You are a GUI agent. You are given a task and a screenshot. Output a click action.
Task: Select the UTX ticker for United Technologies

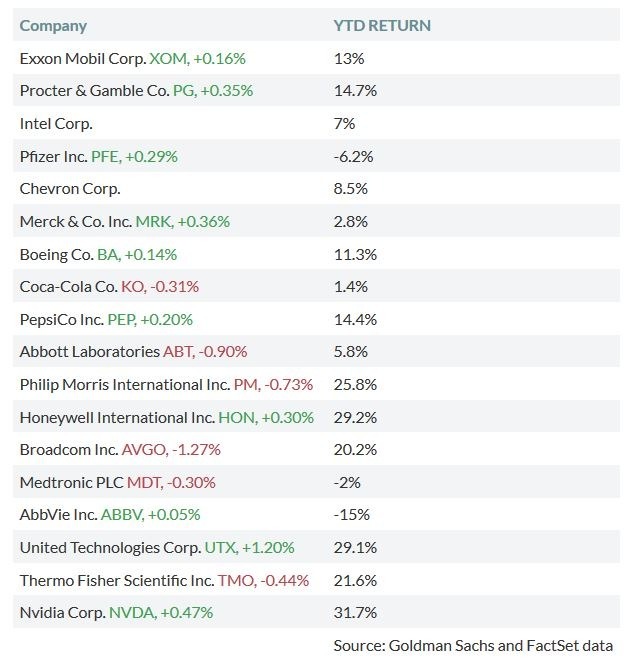(219, 547)
